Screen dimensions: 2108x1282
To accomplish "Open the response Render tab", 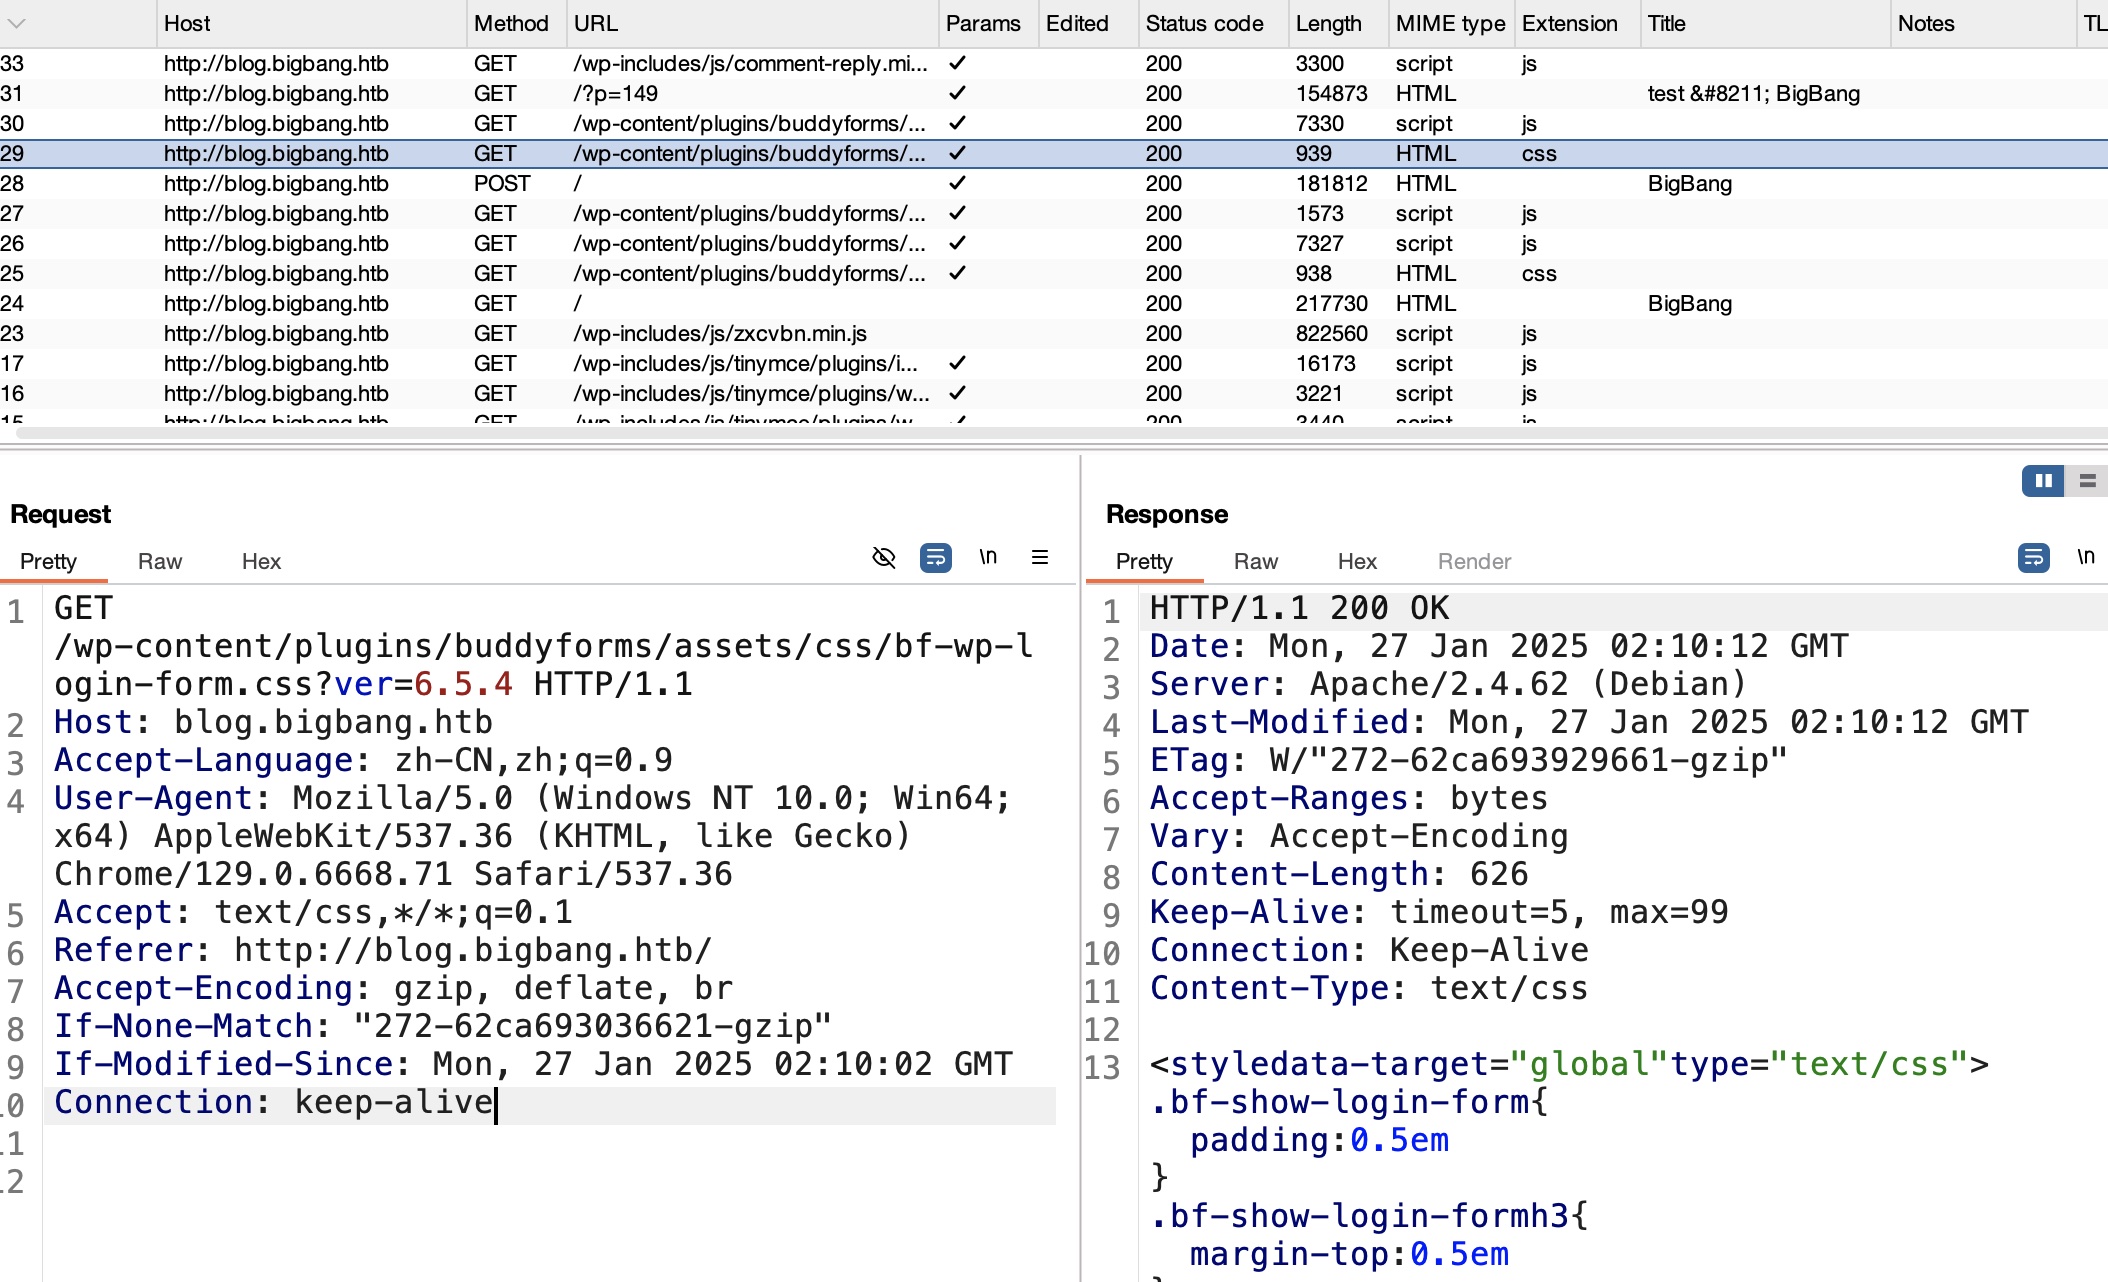I will [1474, 561].
